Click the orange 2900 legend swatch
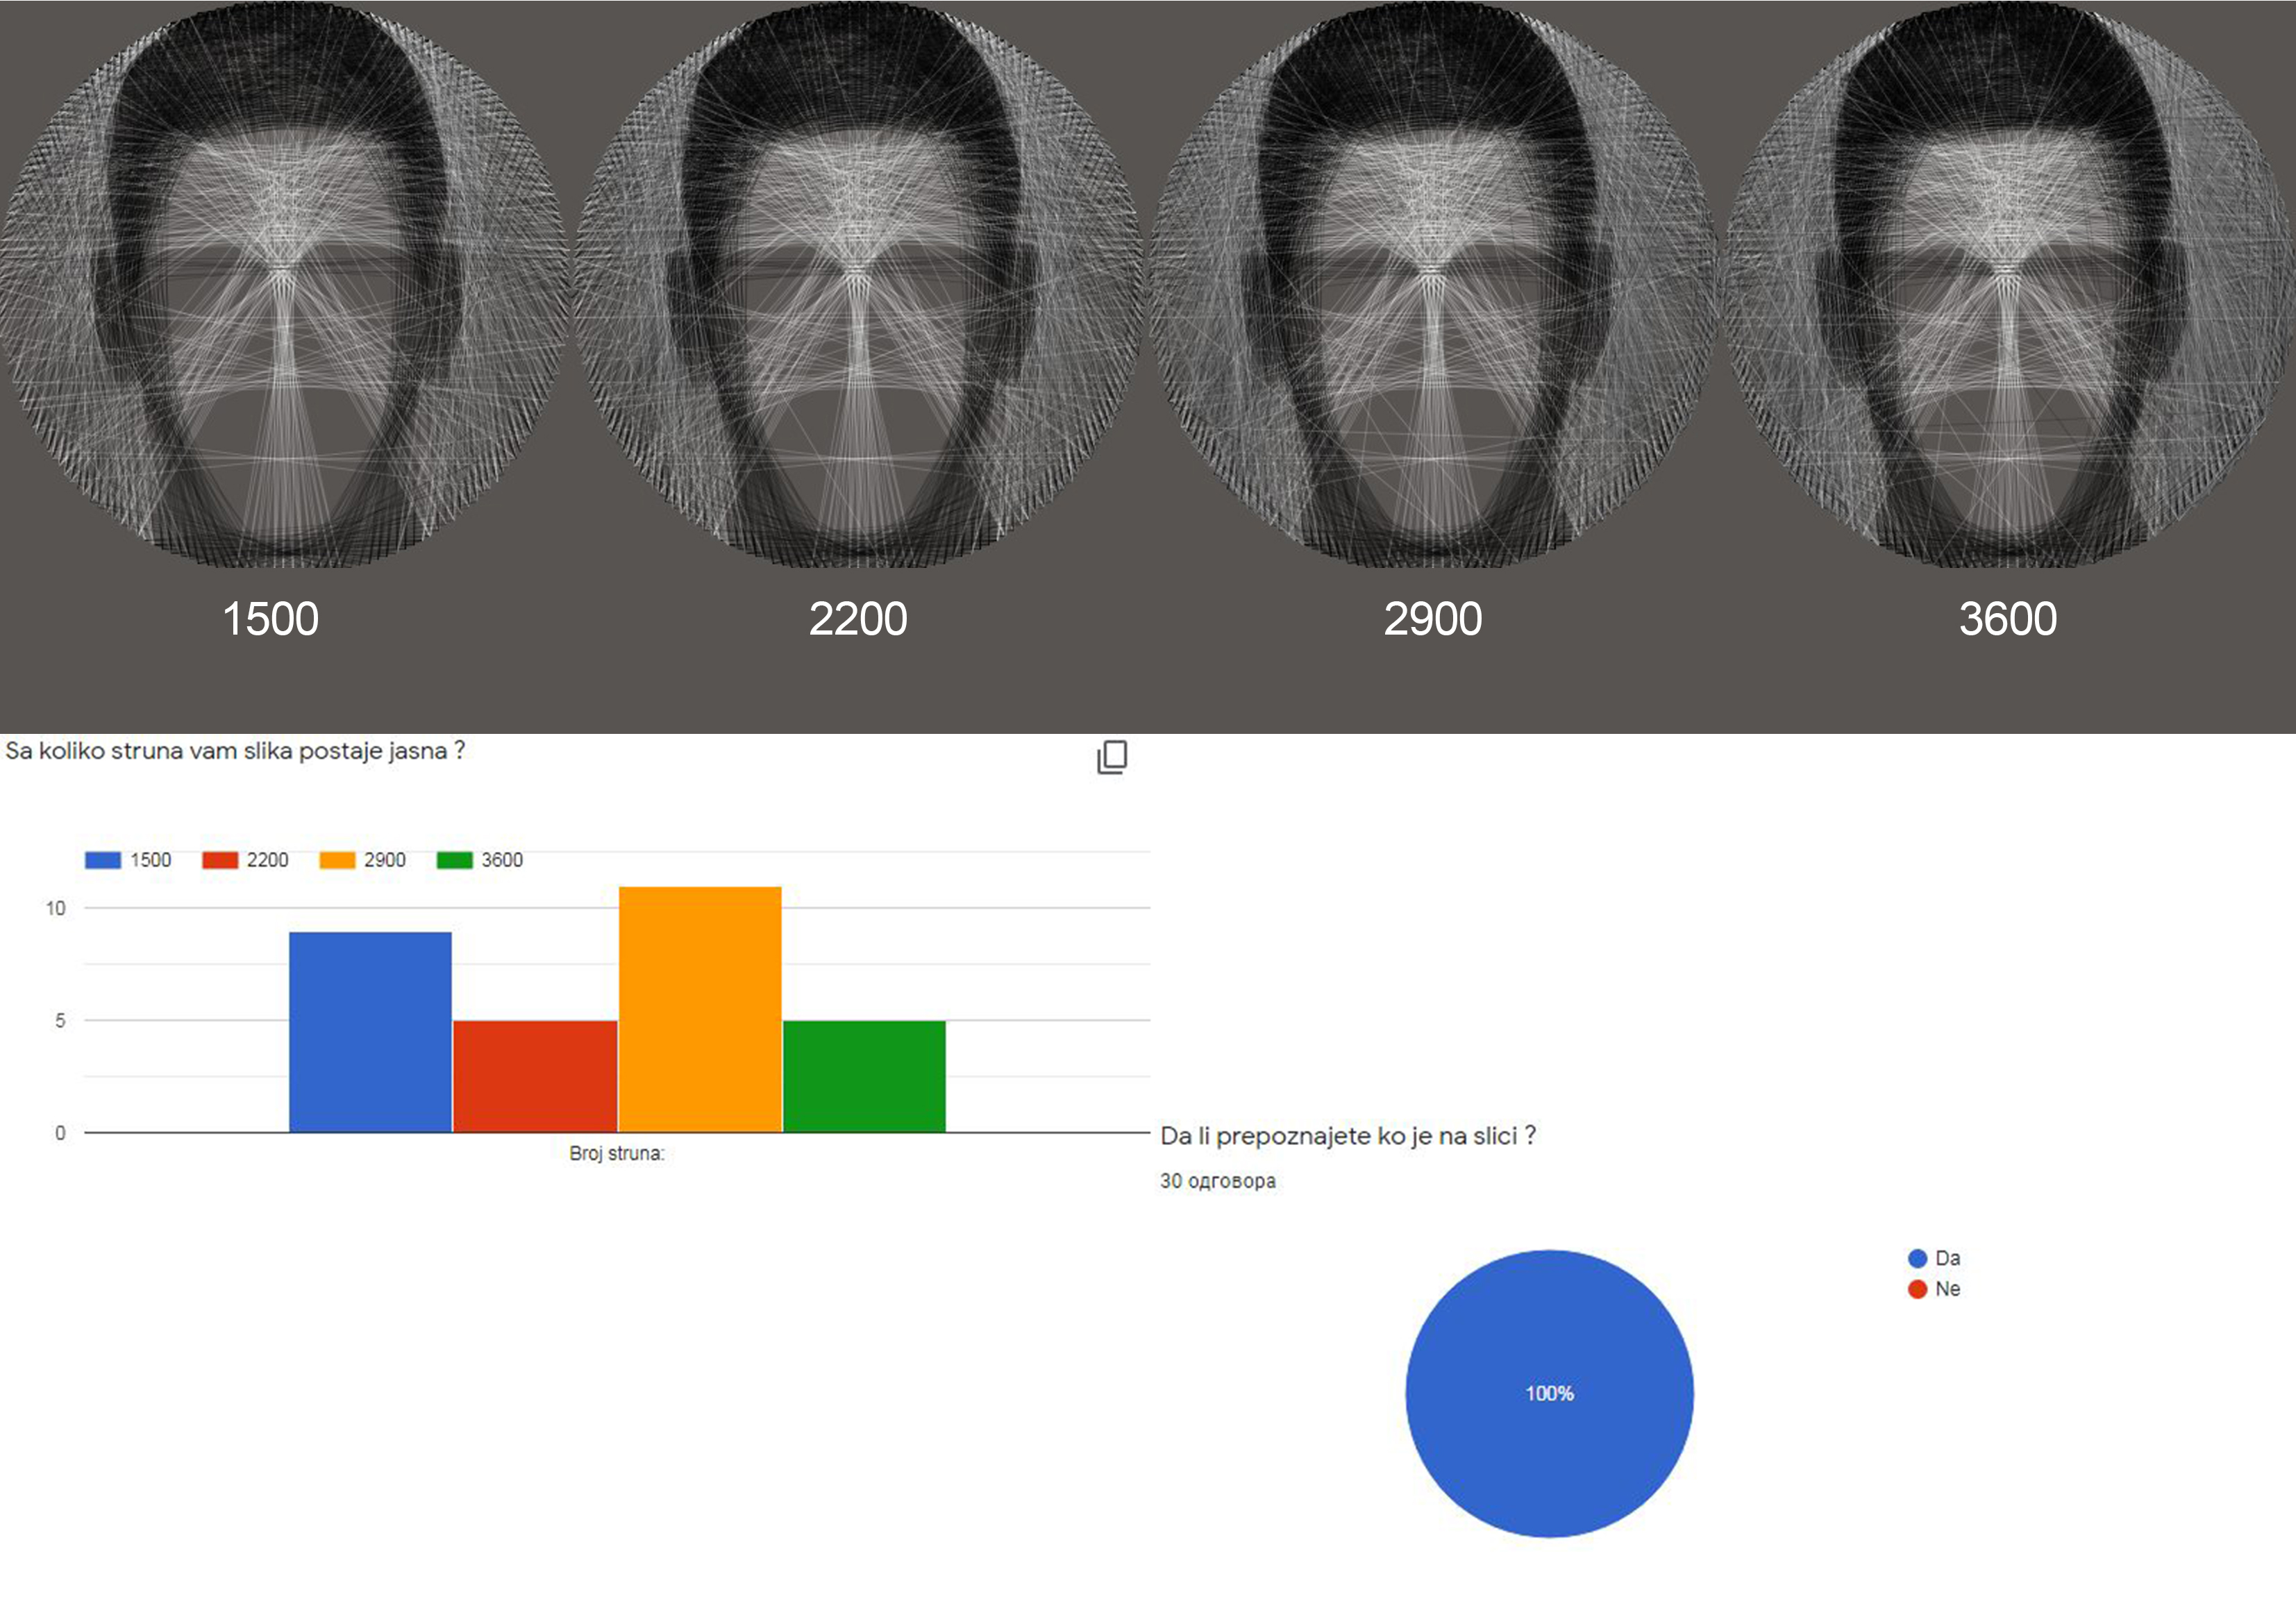Screen dimensions: 2296x1624 (337, 860)
